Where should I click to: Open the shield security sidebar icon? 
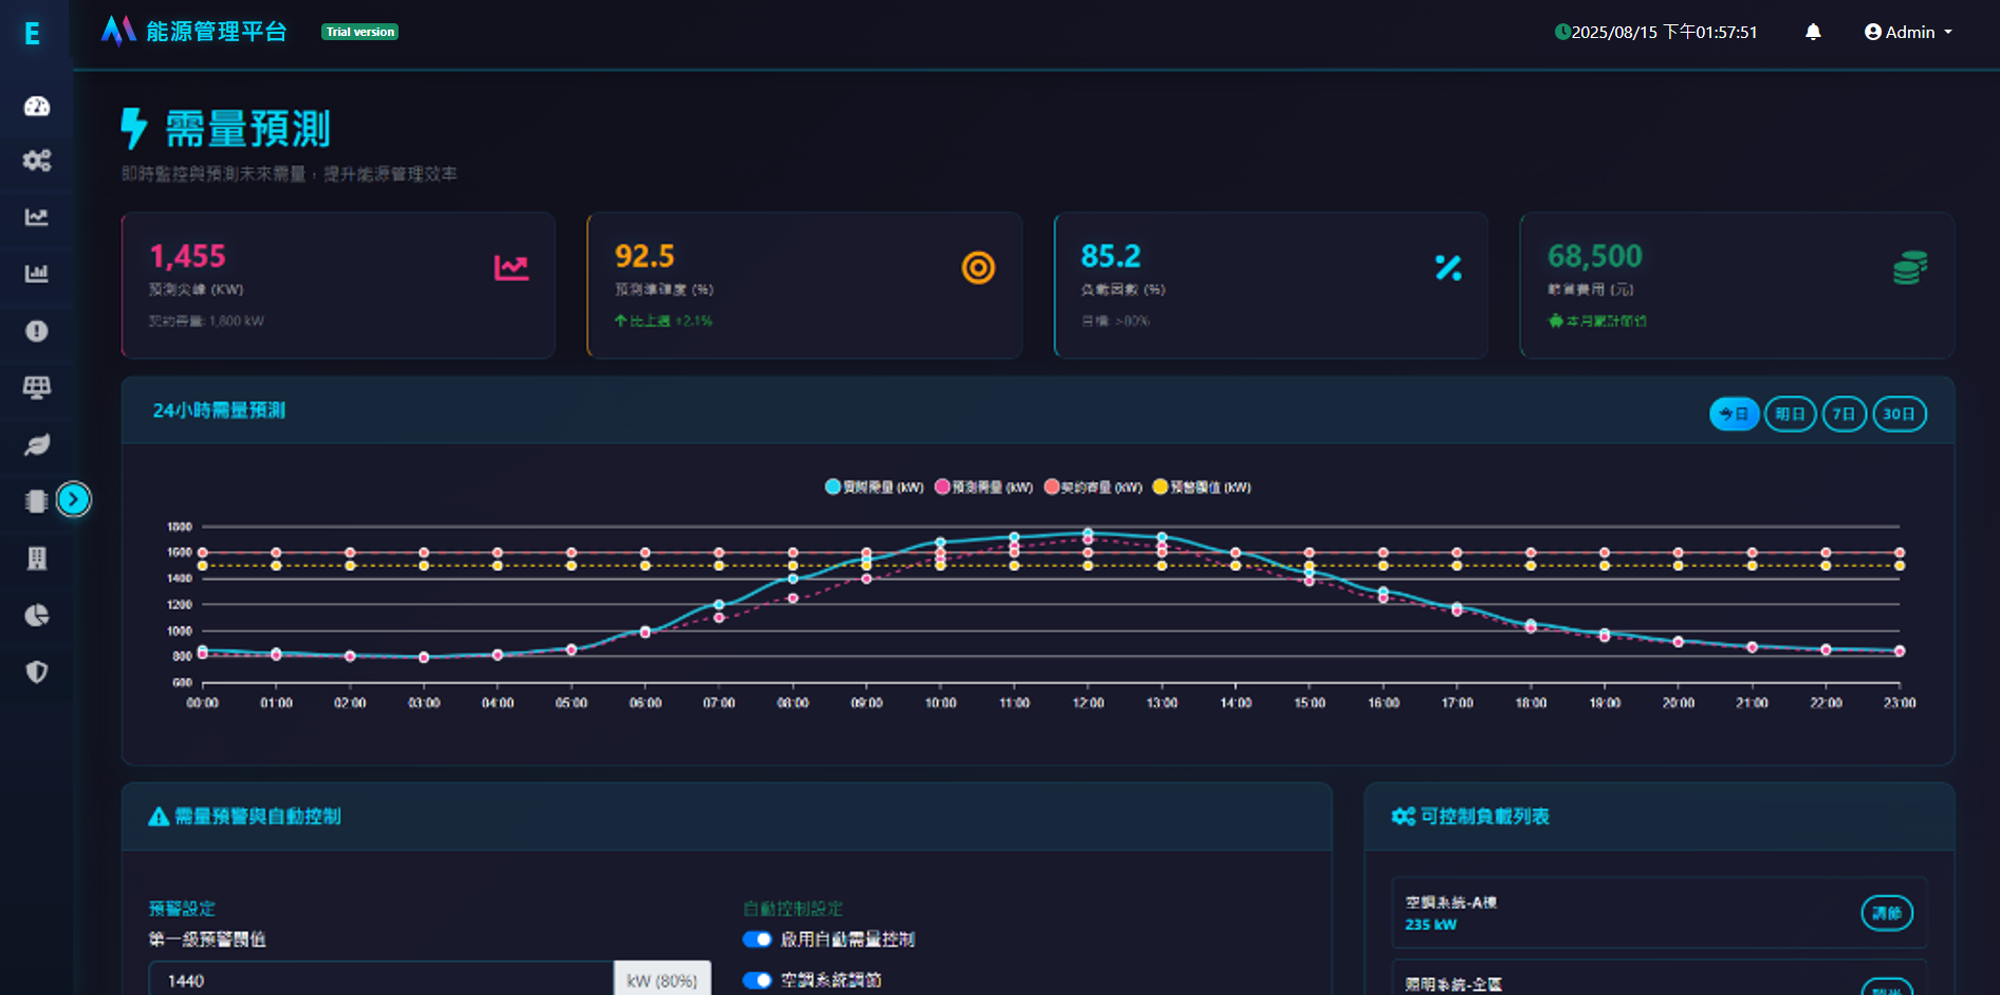[x=37, y=672]
